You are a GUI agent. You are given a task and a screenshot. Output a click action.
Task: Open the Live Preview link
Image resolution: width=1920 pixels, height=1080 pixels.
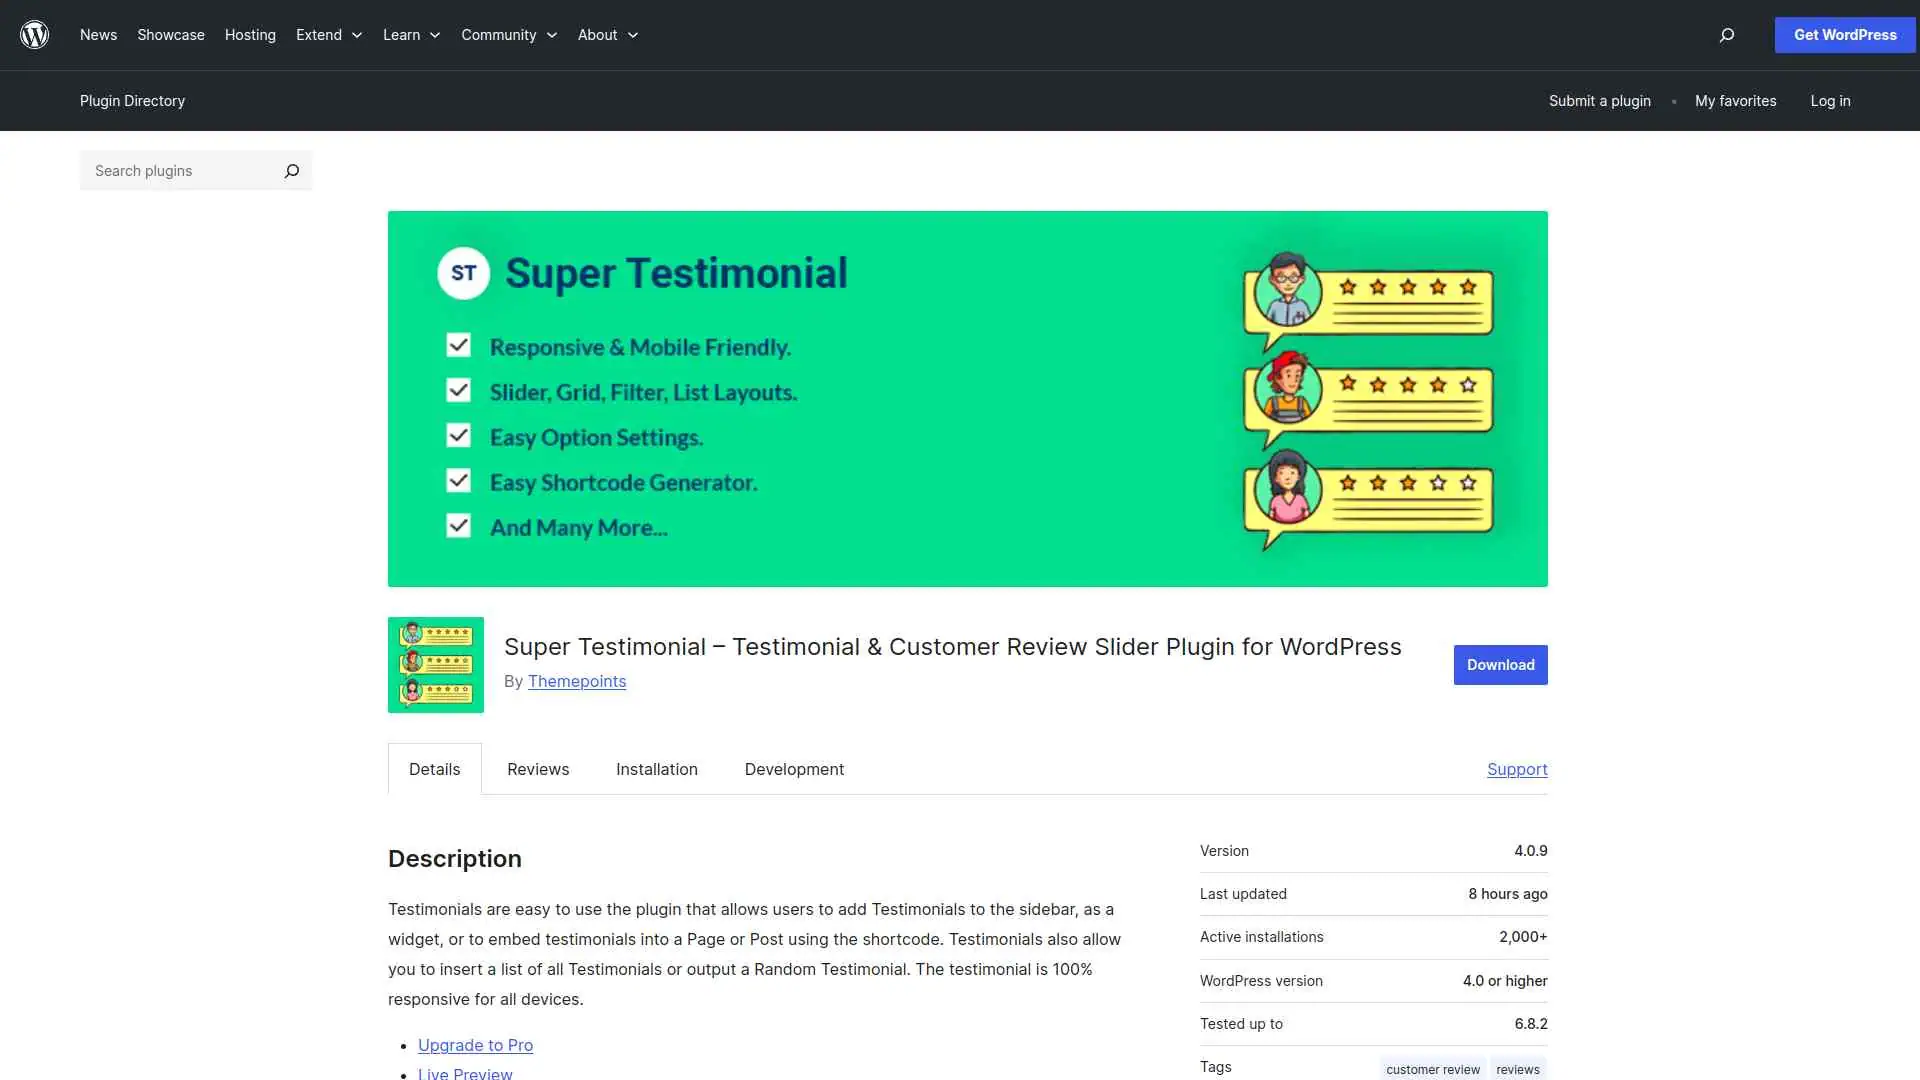tap(464, 1073)
